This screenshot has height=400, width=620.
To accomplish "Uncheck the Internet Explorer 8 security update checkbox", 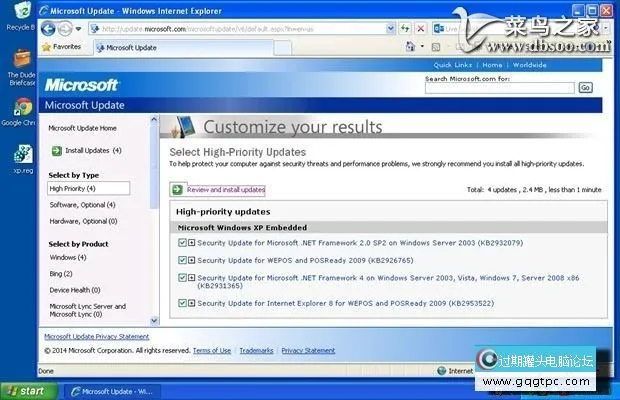I will (182, 302).
